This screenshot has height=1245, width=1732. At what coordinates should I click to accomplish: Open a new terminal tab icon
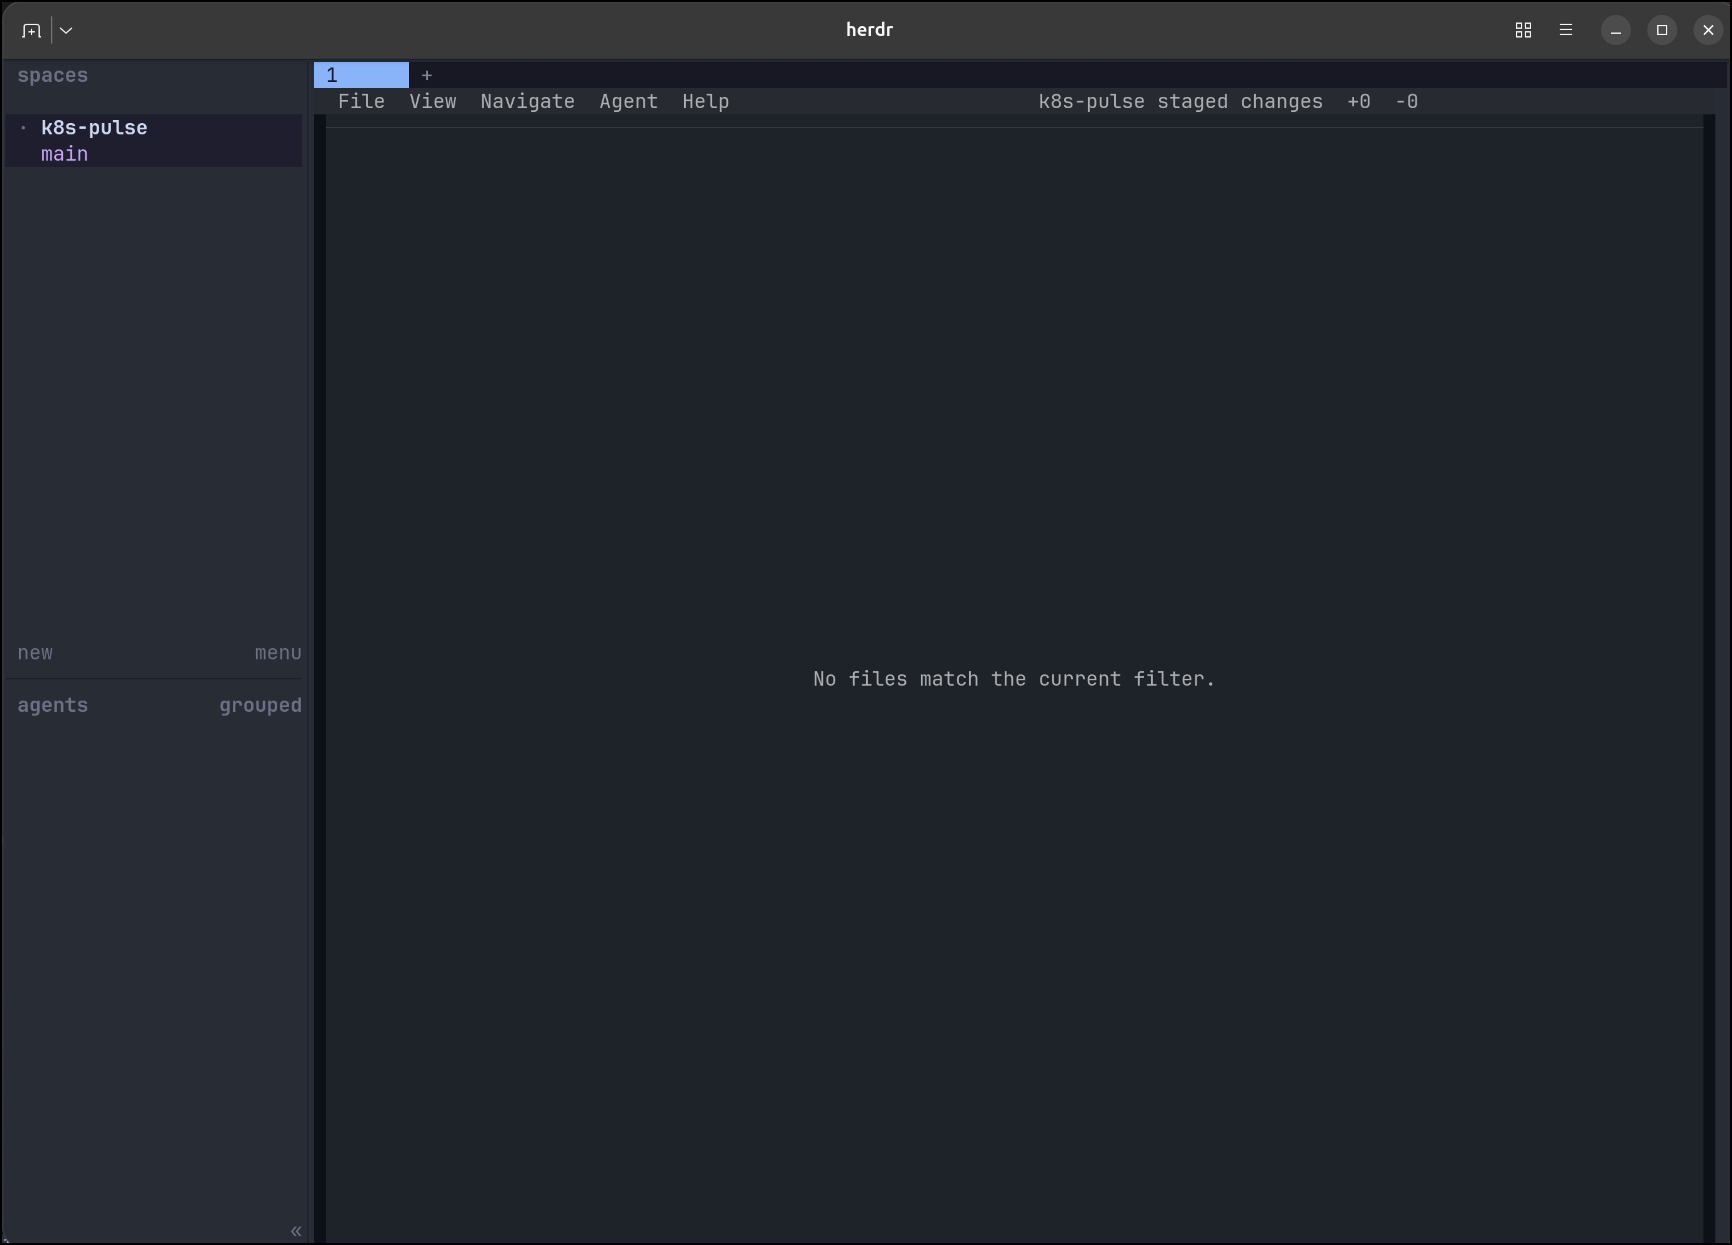coord(31,30)
